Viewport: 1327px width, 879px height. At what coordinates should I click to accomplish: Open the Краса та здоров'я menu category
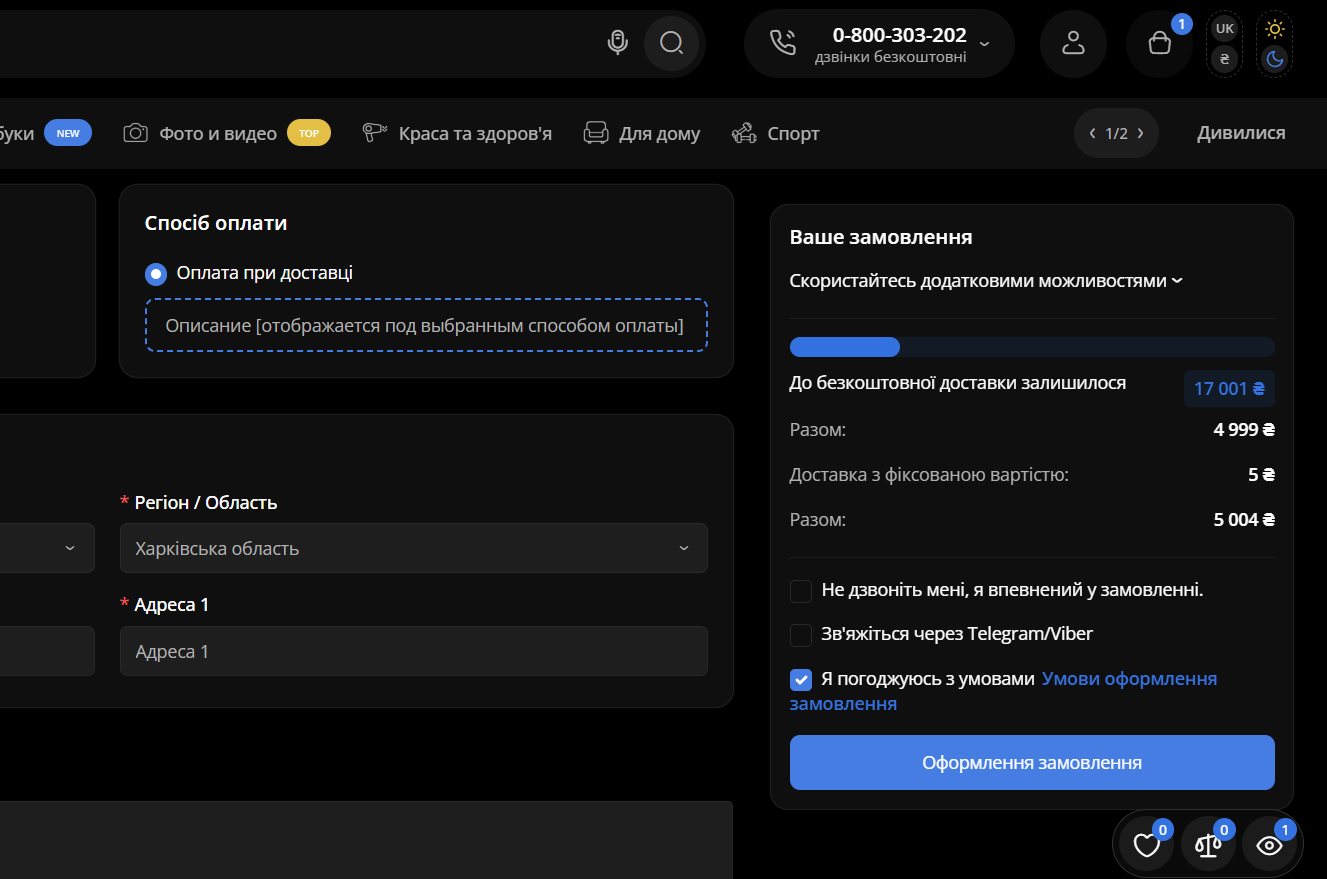474,133
